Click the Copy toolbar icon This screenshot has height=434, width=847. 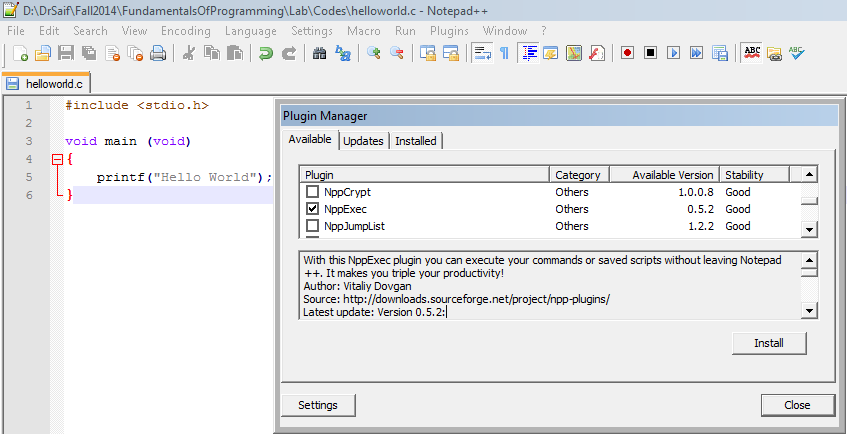coord(212,53)
